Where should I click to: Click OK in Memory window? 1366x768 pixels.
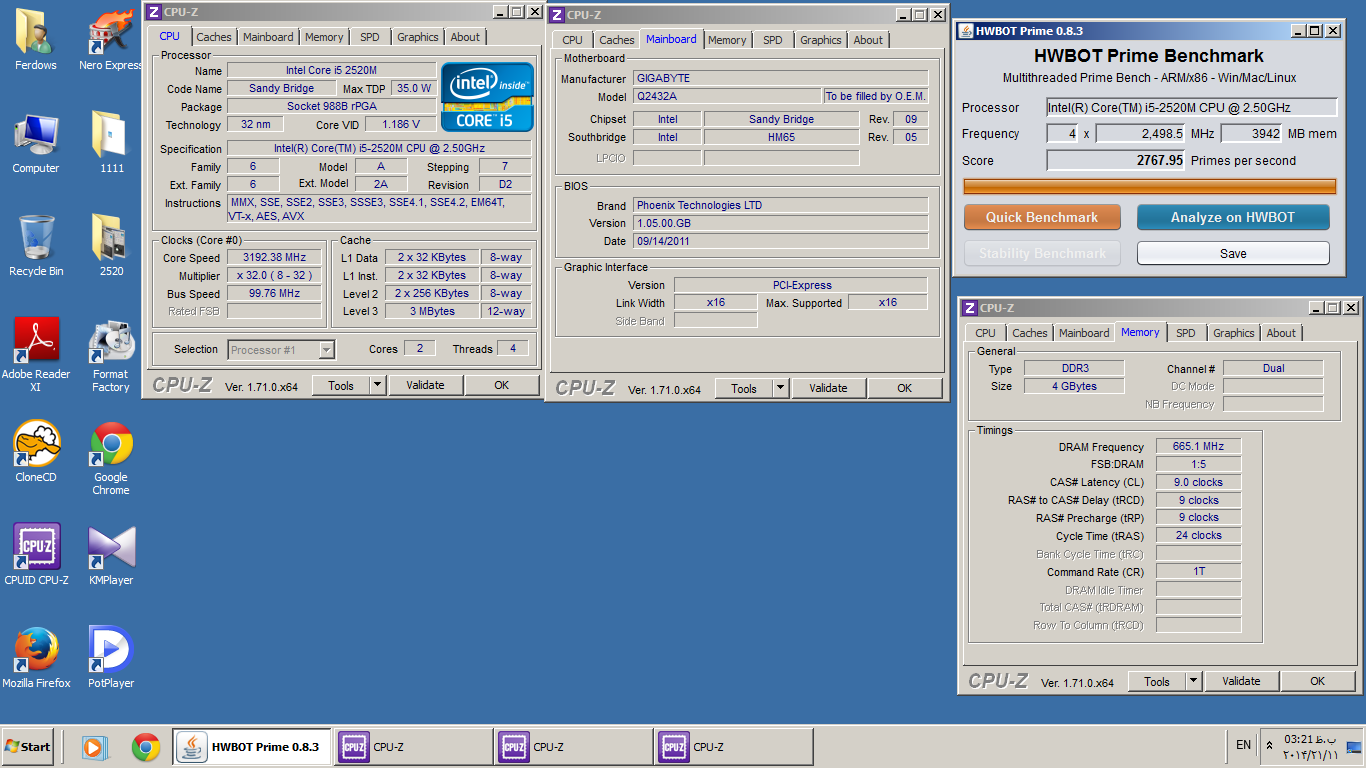point(1318,681)
